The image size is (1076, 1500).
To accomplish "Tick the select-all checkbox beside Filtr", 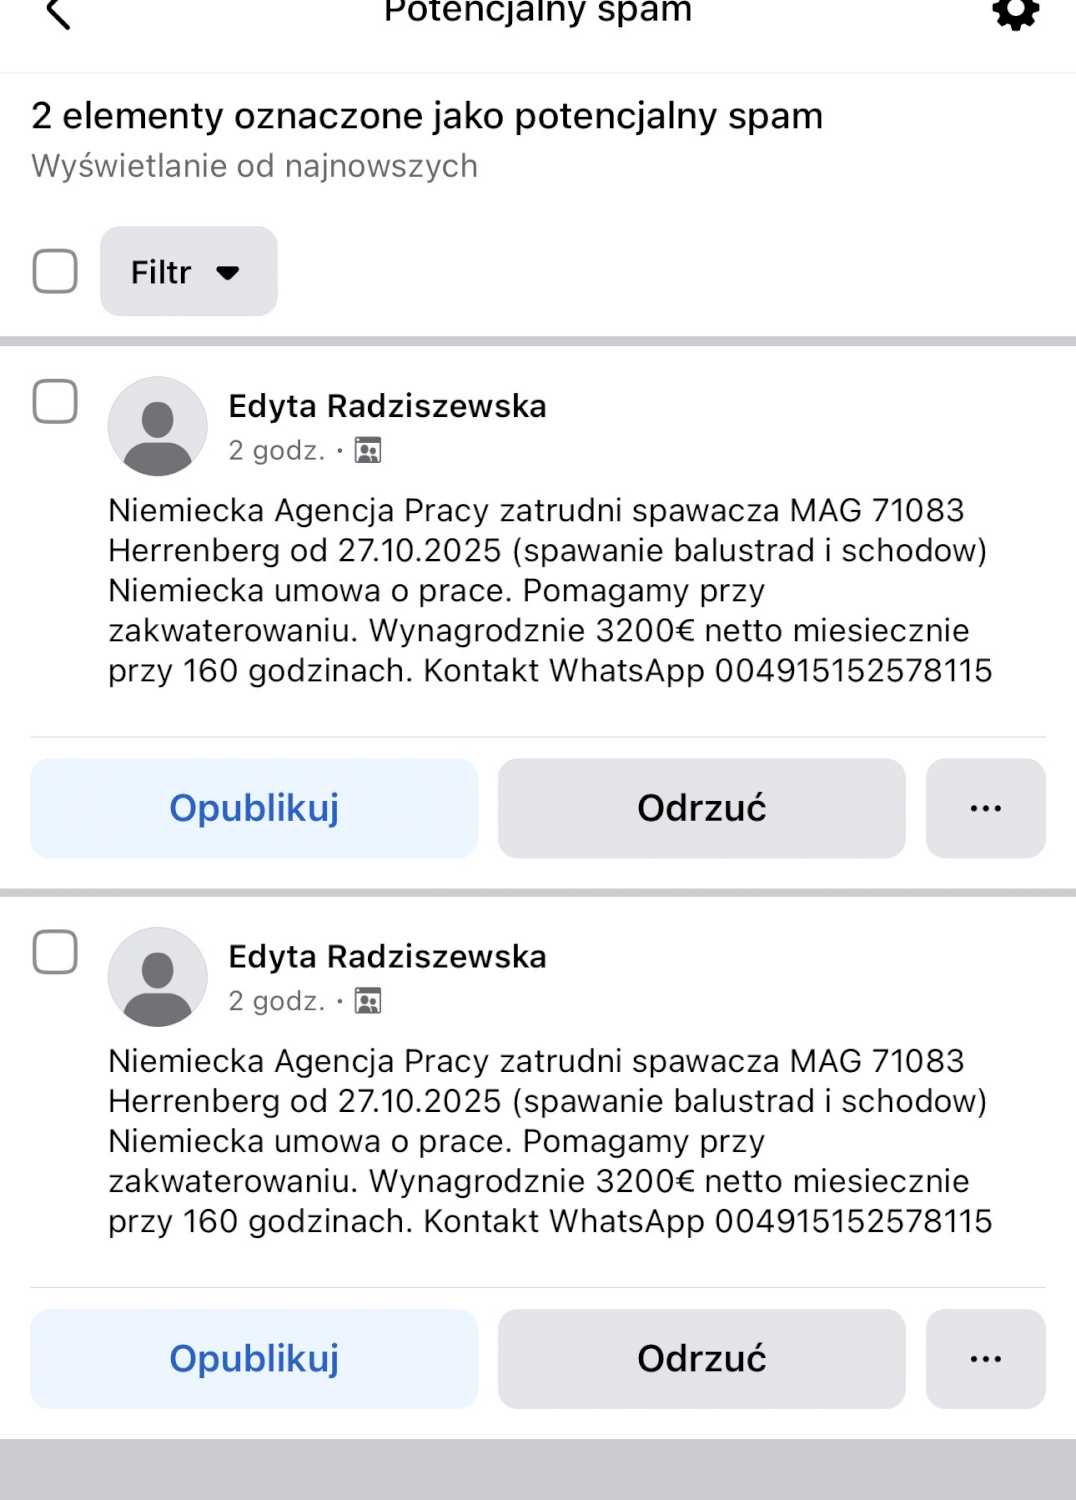I will click(55, 271).
